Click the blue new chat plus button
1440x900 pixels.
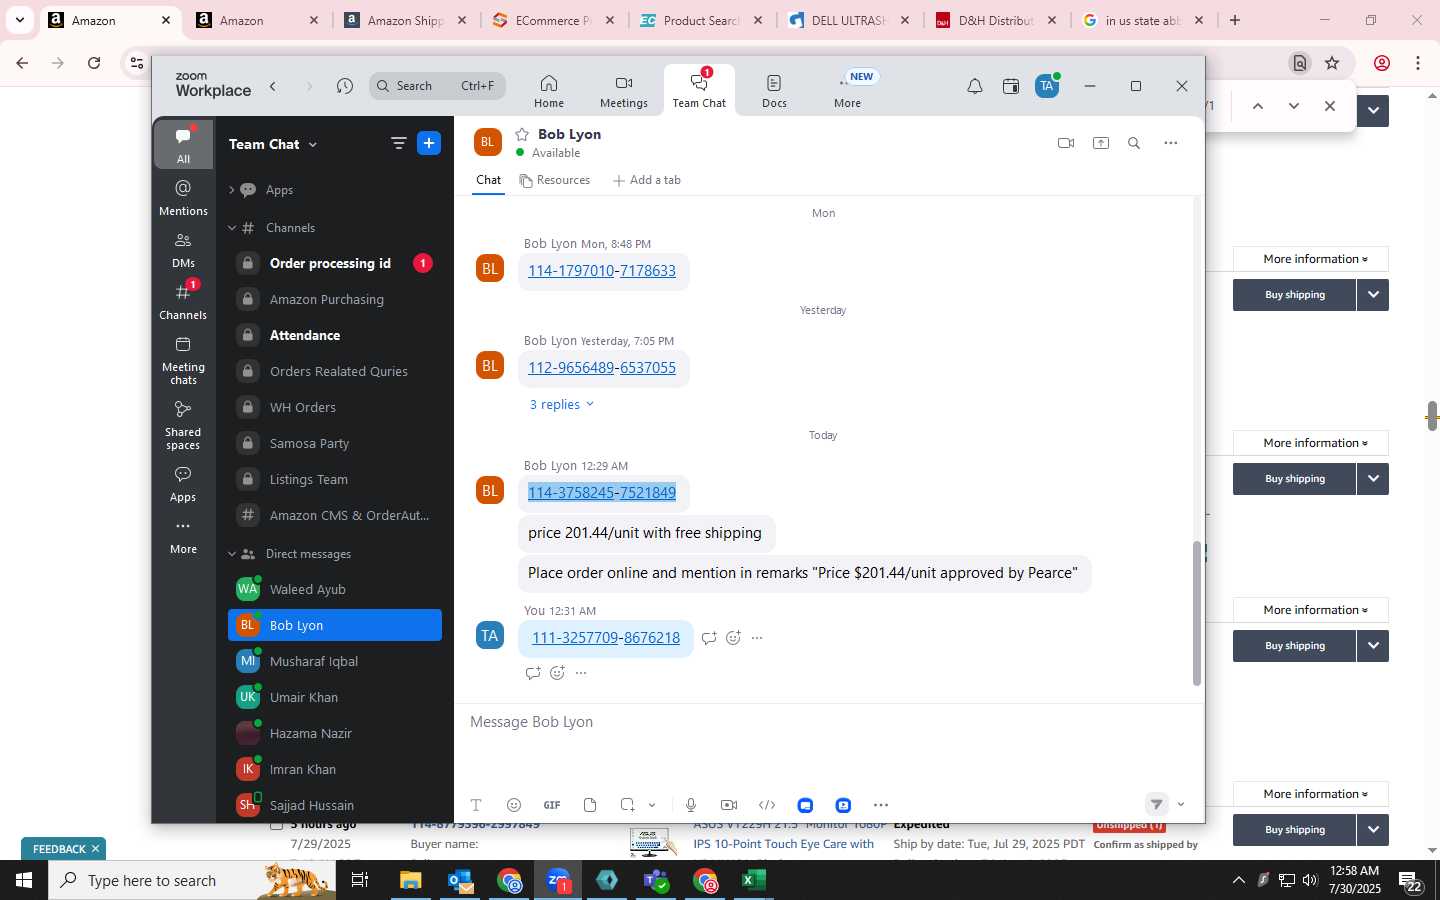tap(429, 144)
